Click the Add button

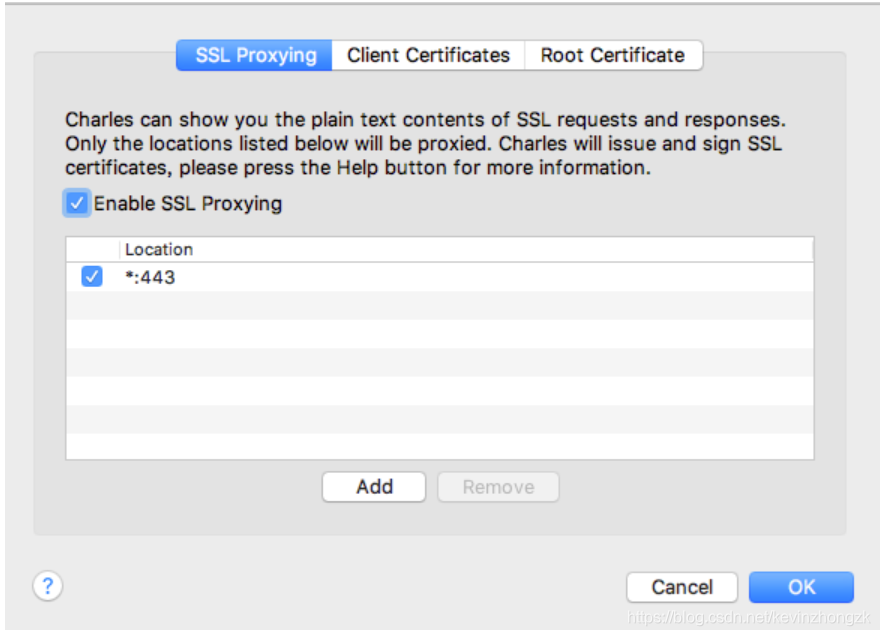(x=374, y=487)
